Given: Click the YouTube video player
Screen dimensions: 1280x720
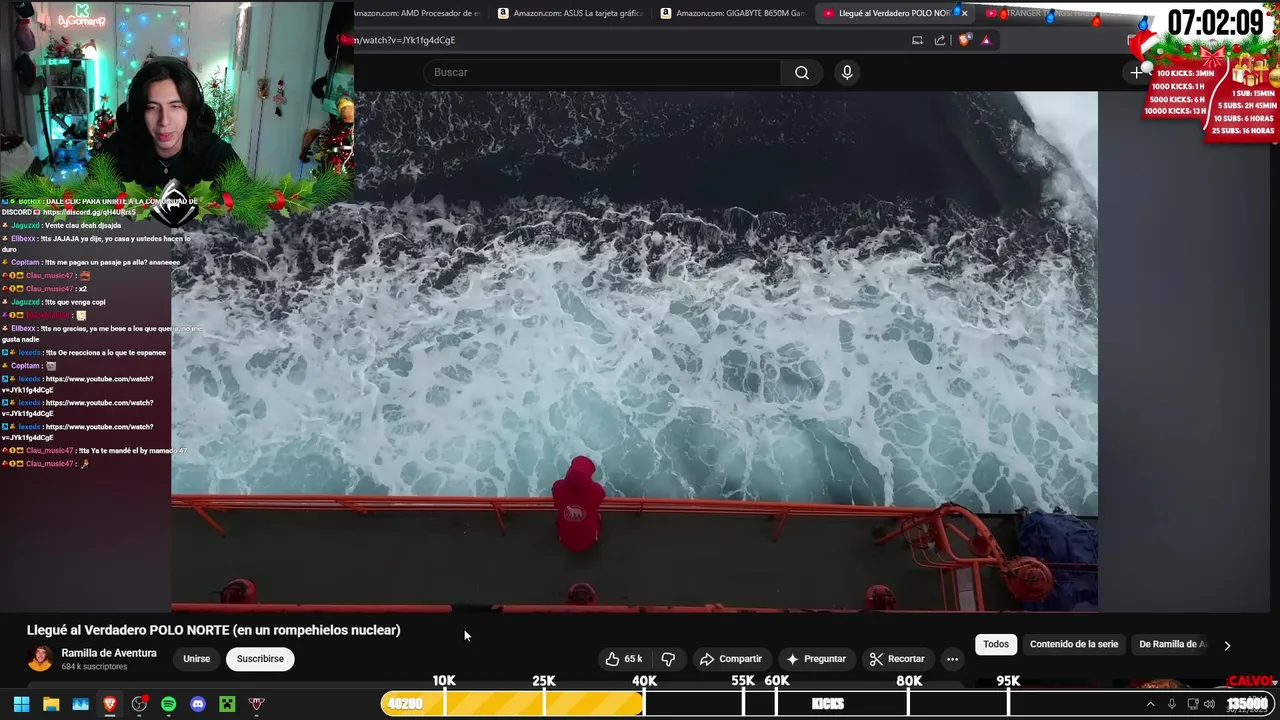Looking at the screenshot, I should (634, 351).
